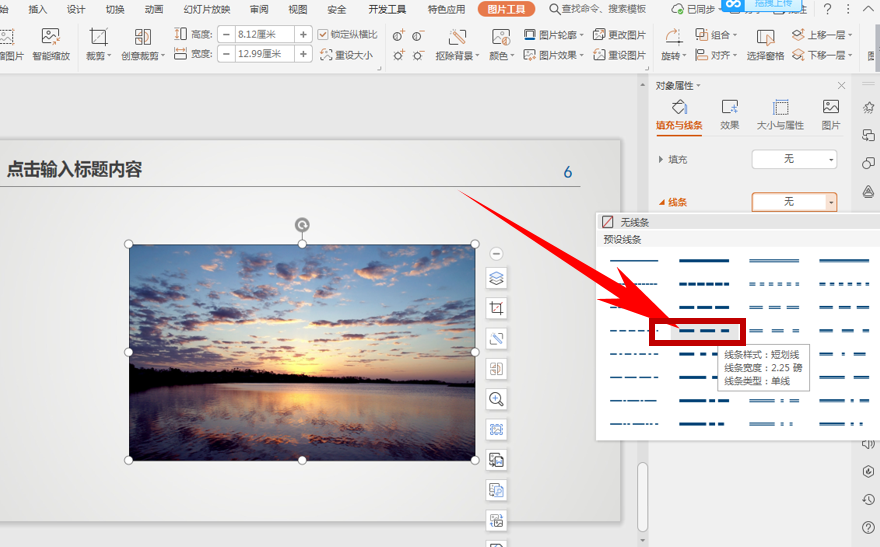Click Reset Picture (重设图片)
880x547 pixels.
(620, 54)
